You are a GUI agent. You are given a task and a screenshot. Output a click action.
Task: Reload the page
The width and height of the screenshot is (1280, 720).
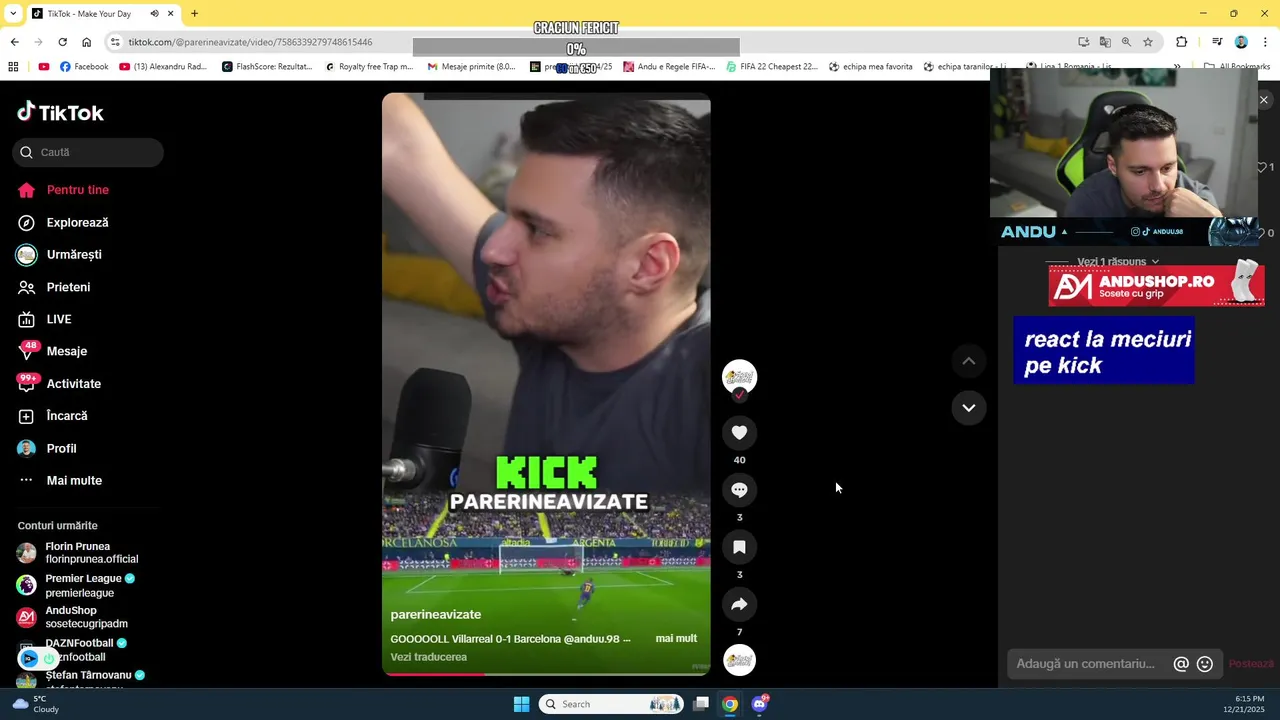(x=62, y=42)
